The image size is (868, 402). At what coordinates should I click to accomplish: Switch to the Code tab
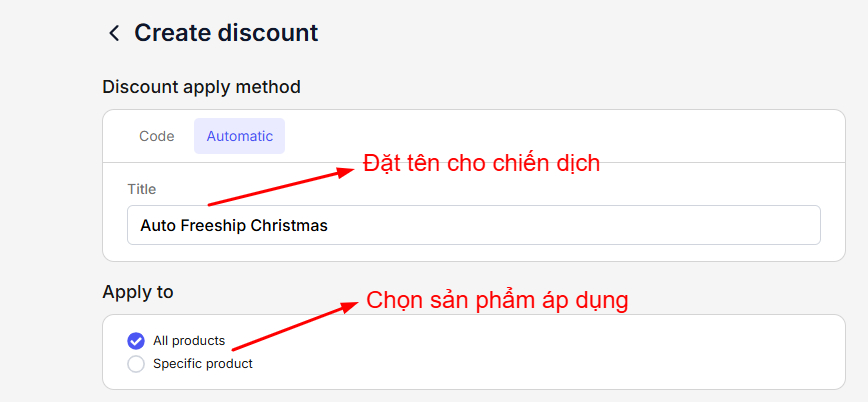[156, 136]
